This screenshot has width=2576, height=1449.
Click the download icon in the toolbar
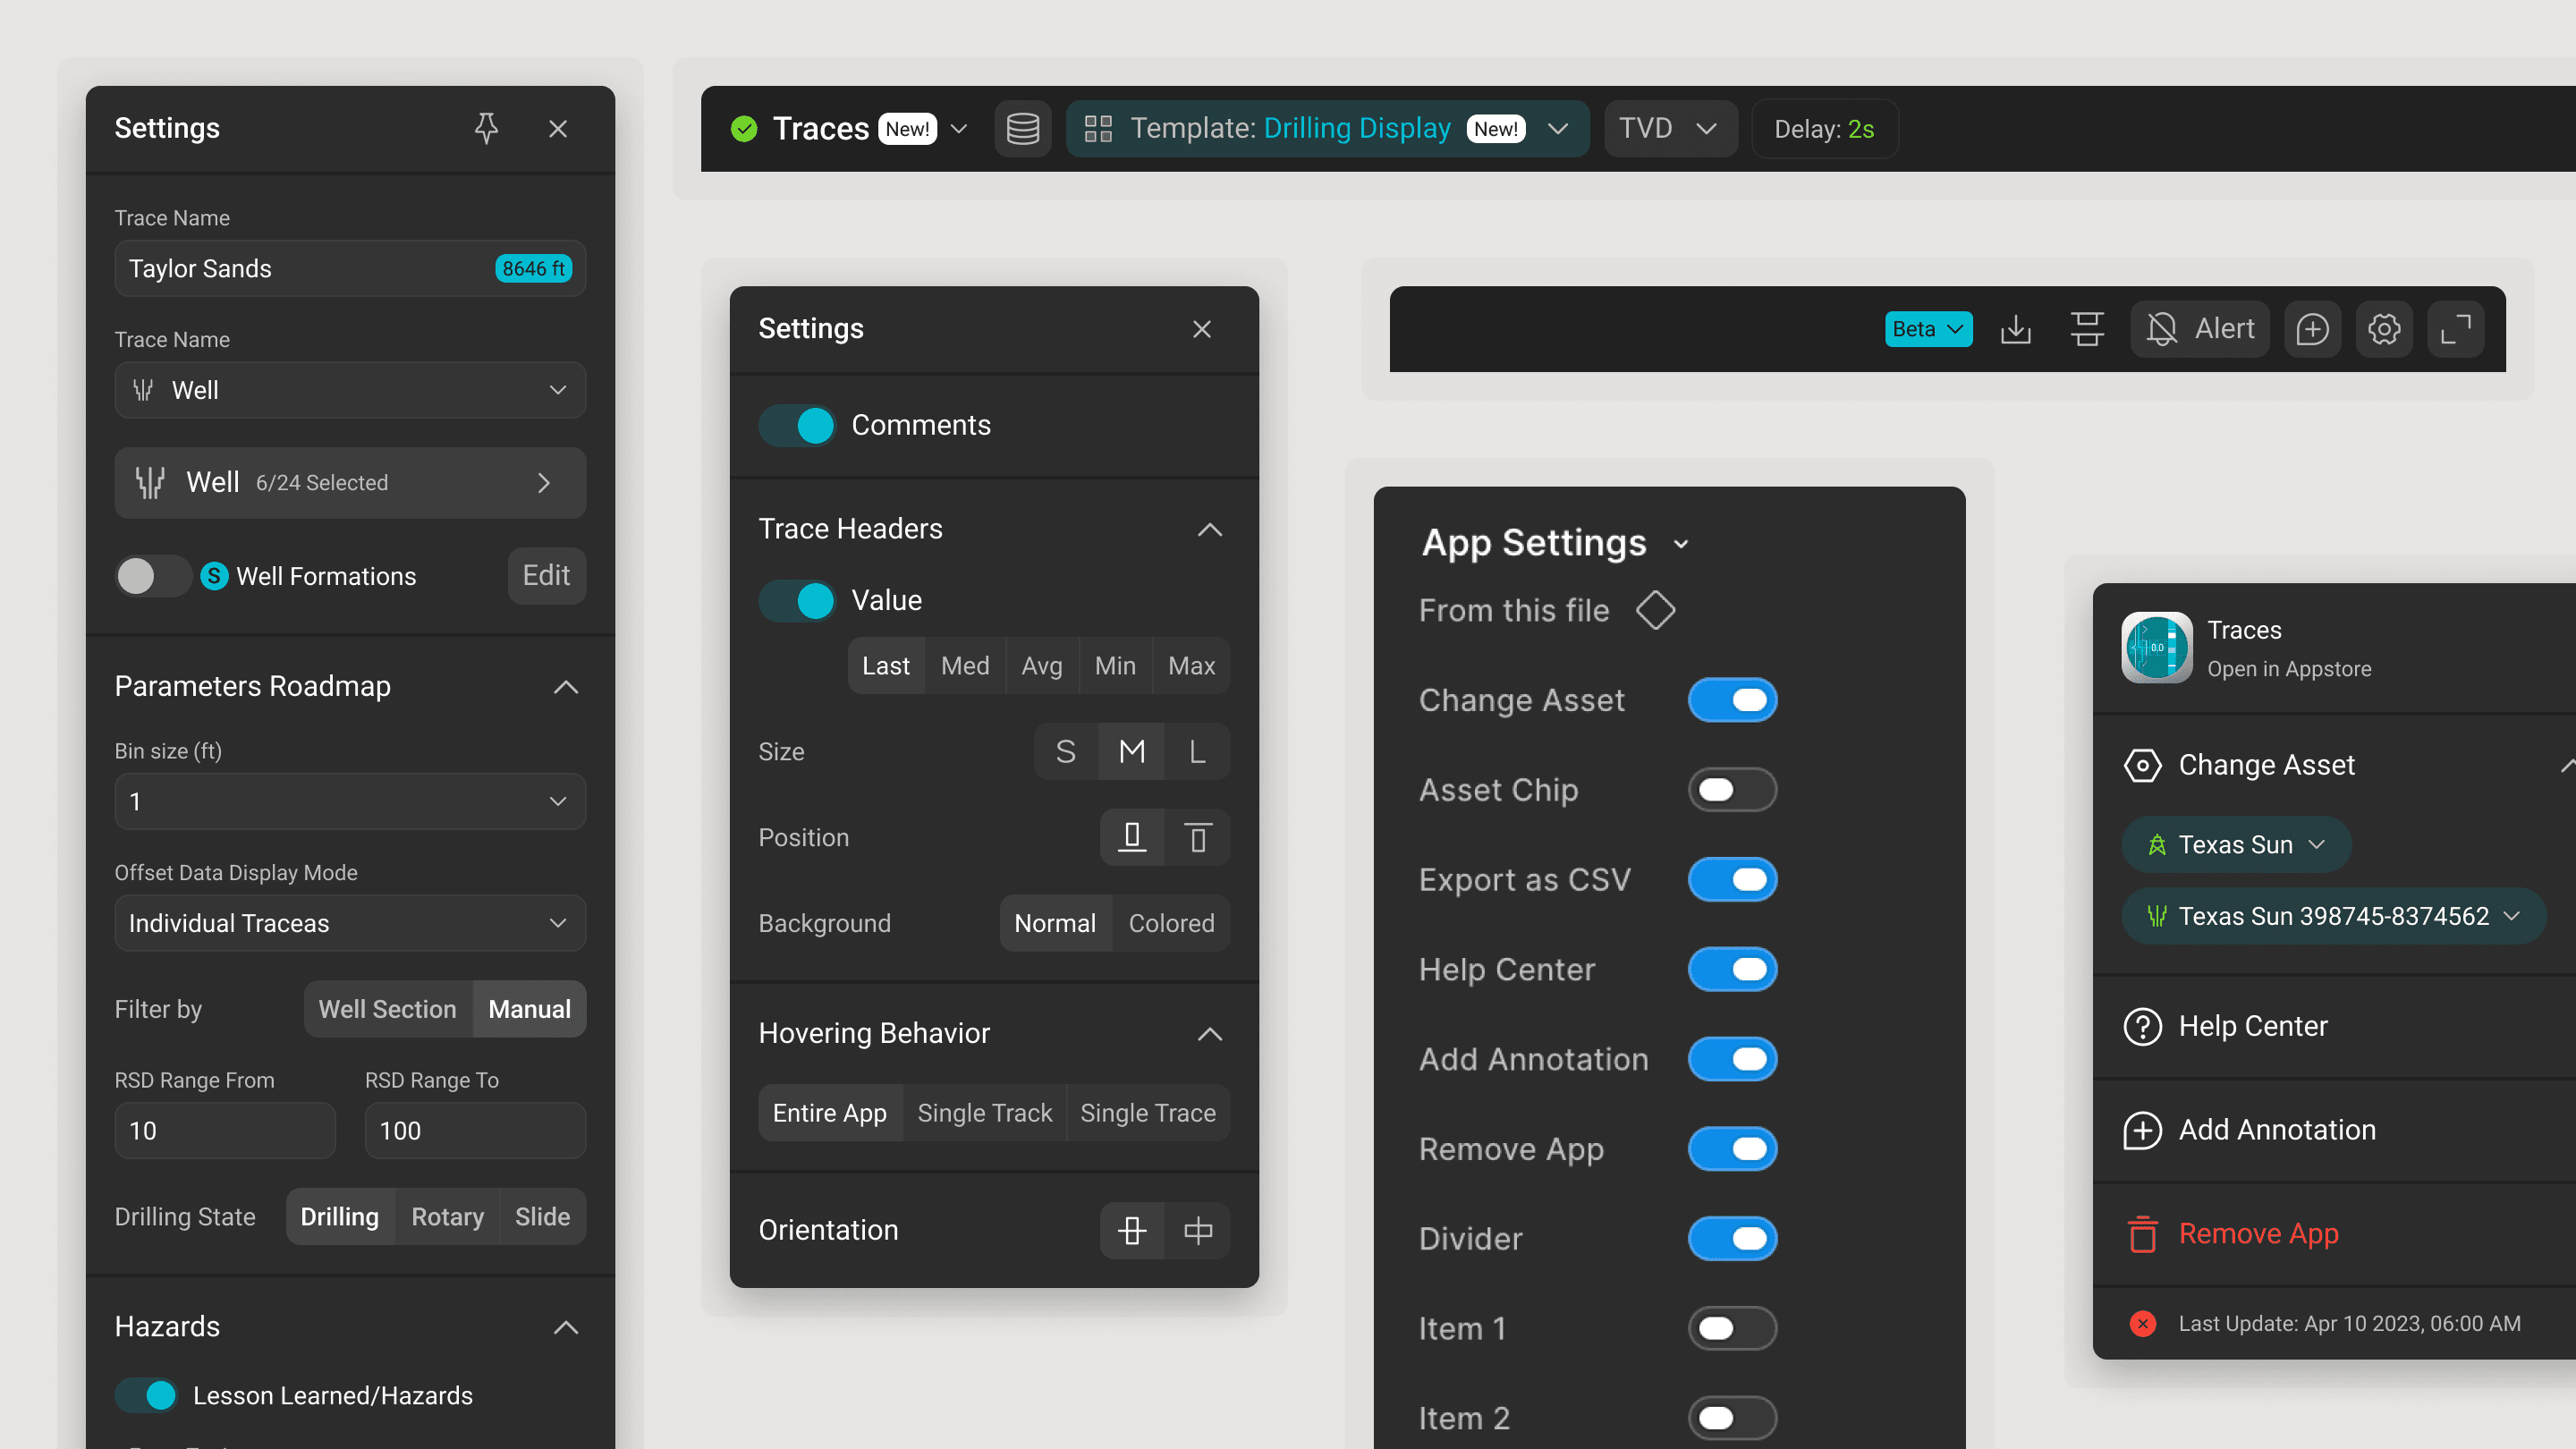(2015, 329)
